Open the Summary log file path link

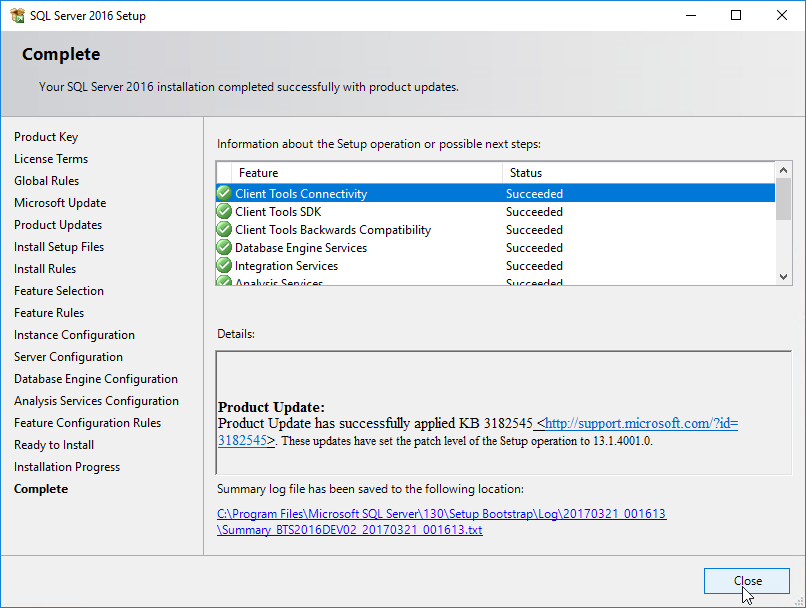point(442,522)
